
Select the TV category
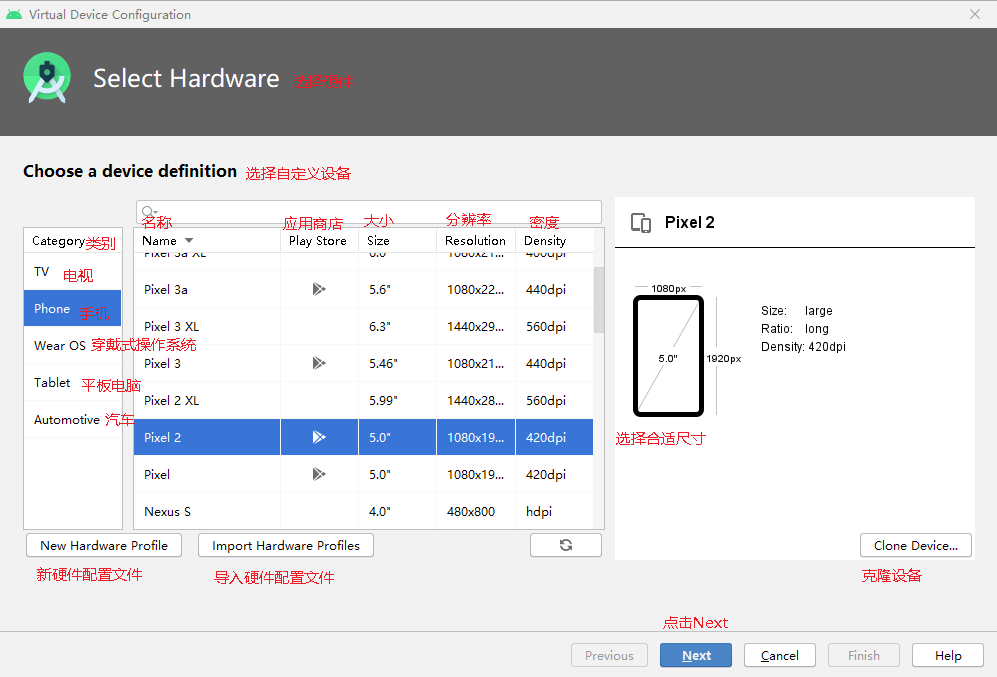click(72, 272)
